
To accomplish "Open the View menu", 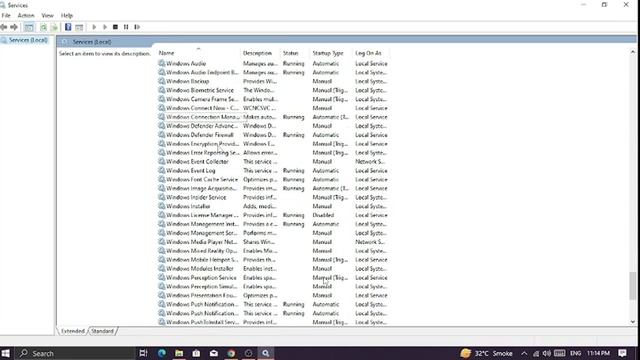I will coord(47,16).
